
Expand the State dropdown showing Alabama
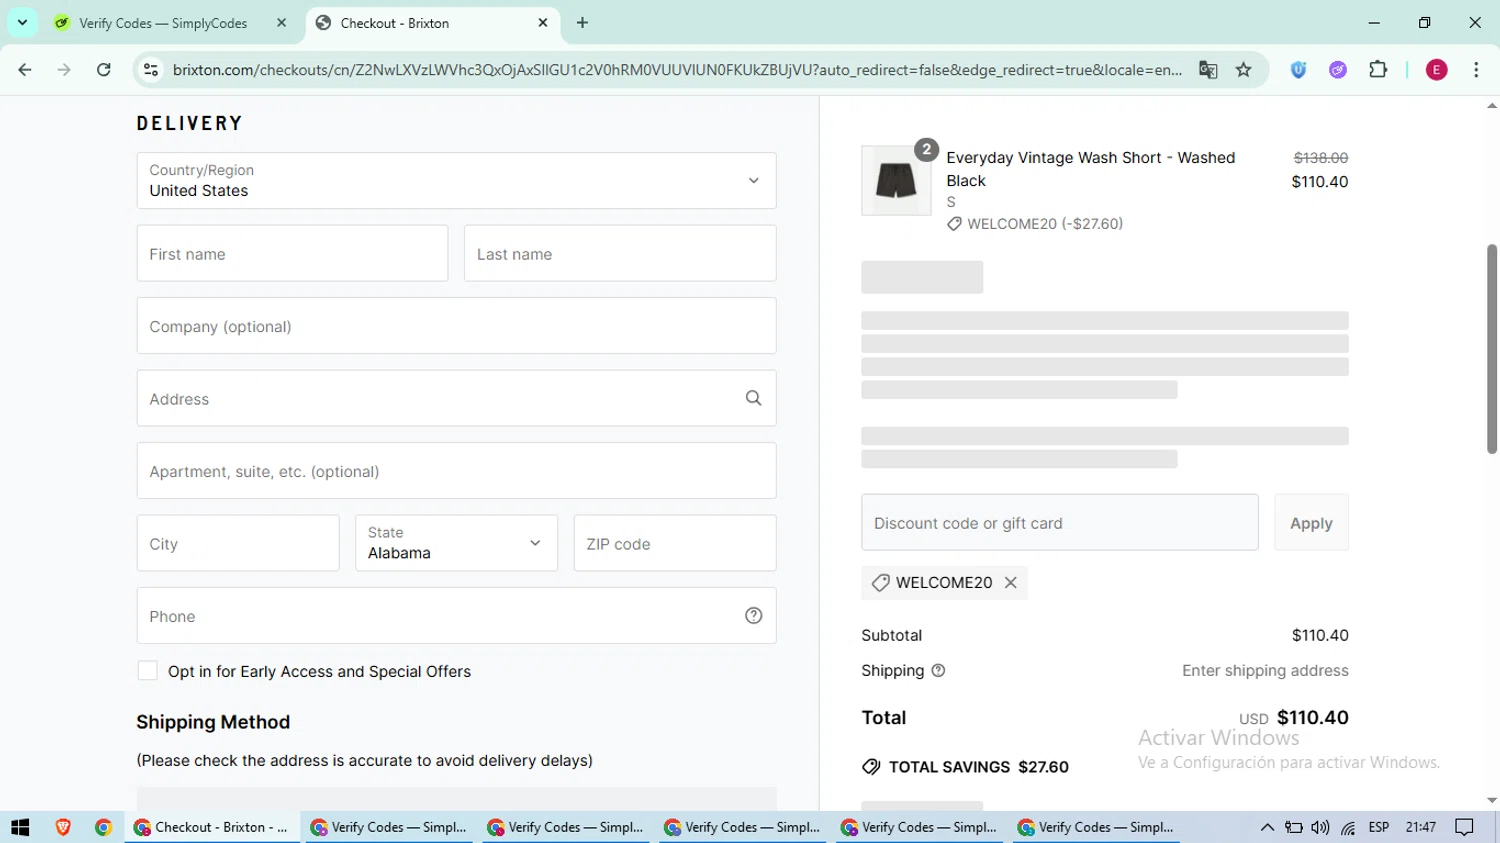[x=456, y=543]
